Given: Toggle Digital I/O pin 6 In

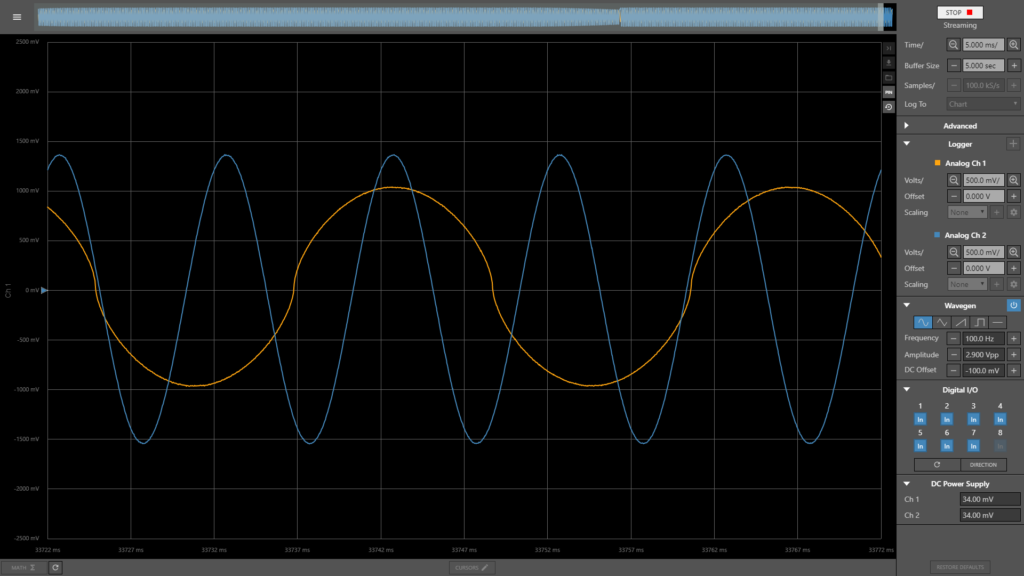Looking at the screenshot, I should coord(946,446).
